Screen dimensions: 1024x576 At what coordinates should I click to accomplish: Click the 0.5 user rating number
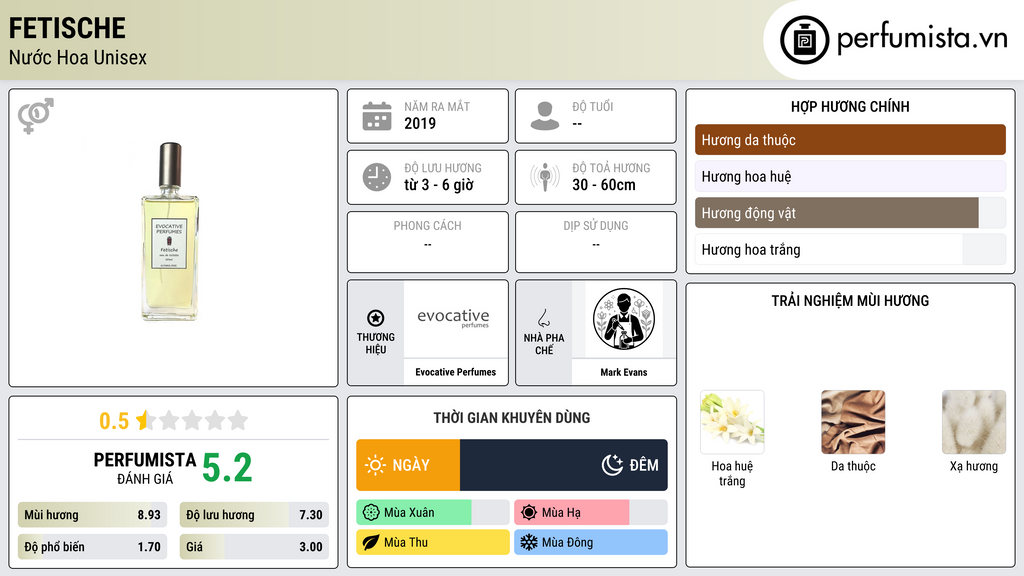coord(114,421)
